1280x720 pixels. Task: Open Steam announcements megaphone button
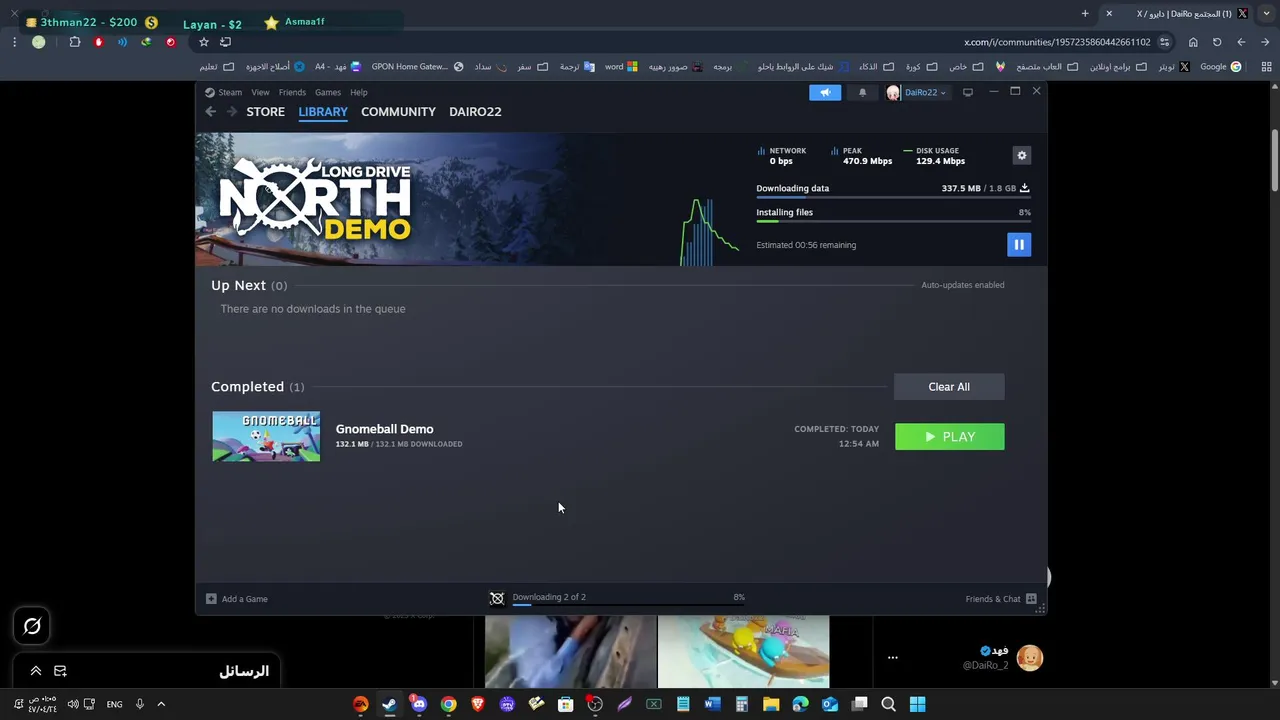[825, 92]
